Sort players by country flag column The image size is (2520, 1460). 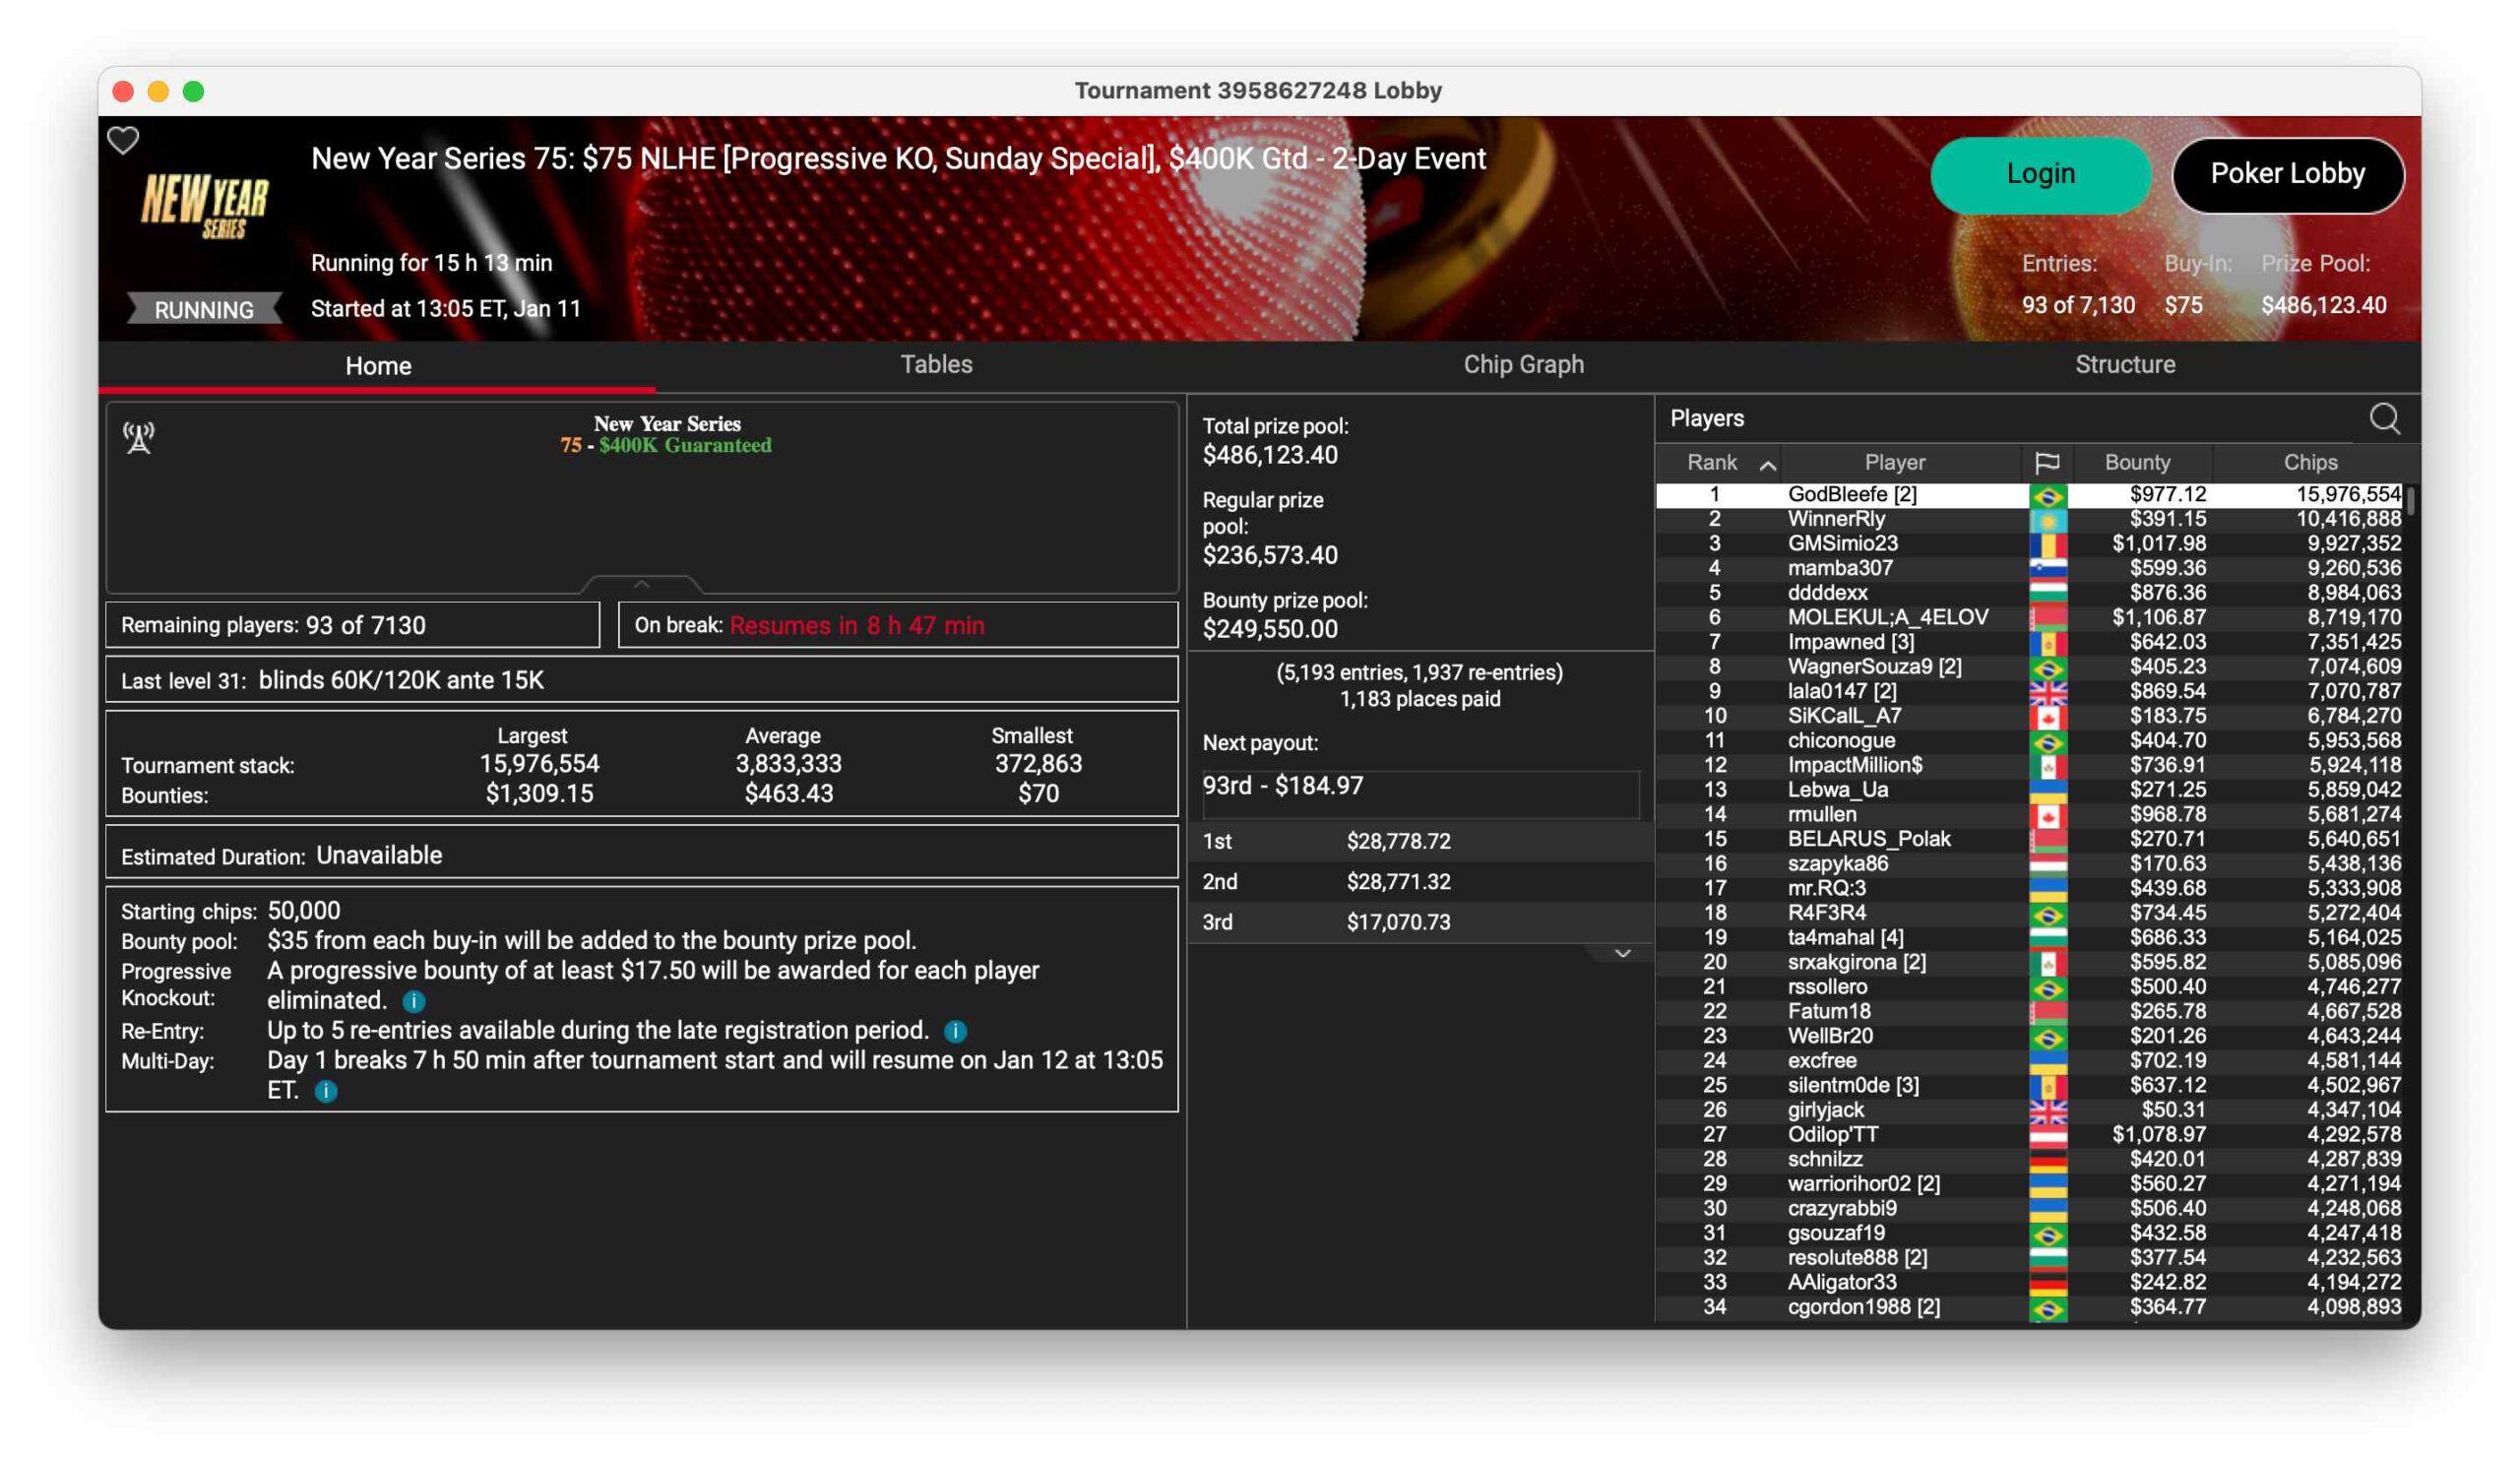coord(2046,462)
